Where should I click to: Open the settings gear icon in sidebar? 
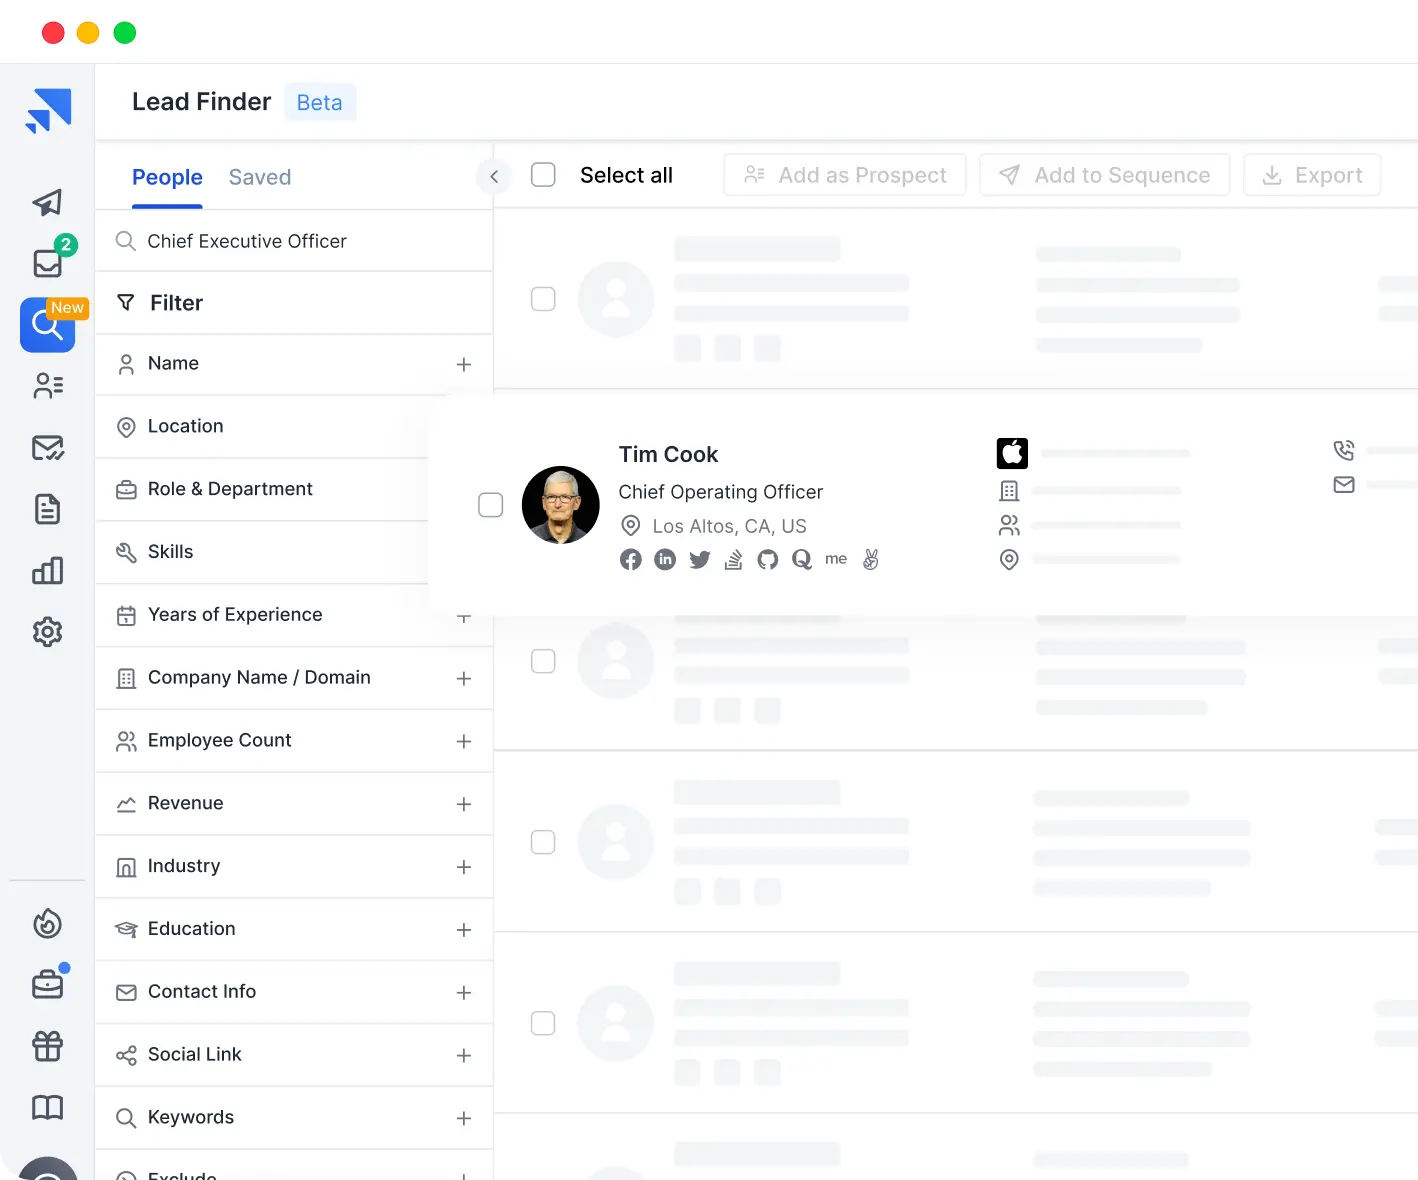point(47,632)
